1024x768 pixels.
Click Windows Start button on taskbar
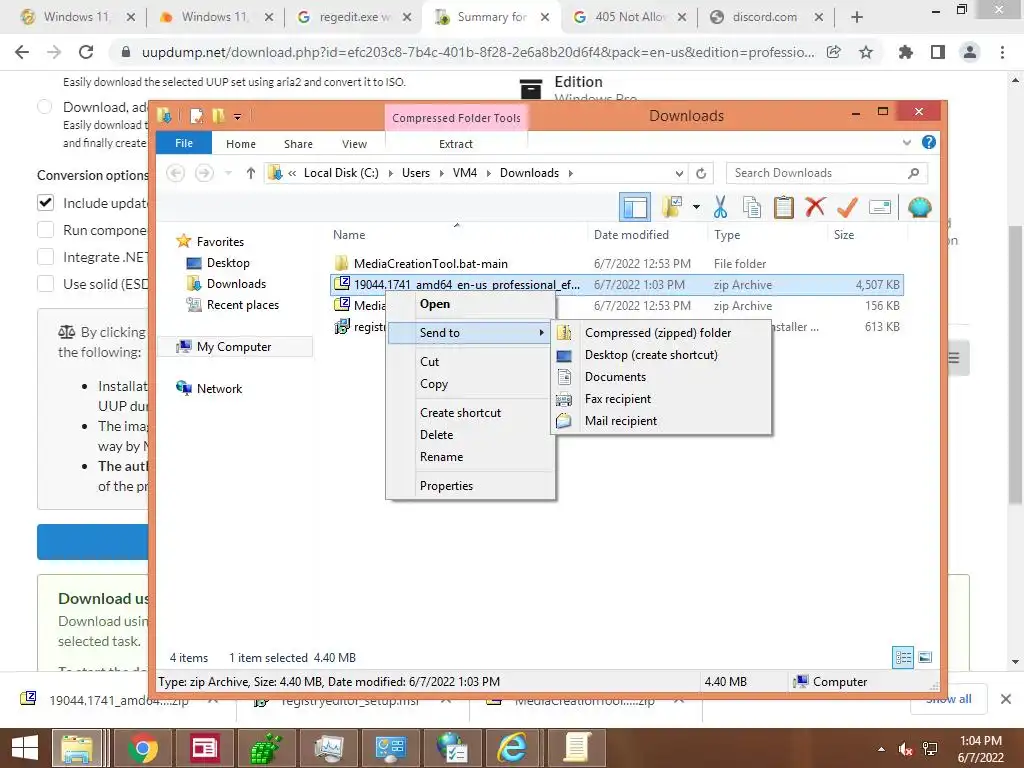coord(24,748)
